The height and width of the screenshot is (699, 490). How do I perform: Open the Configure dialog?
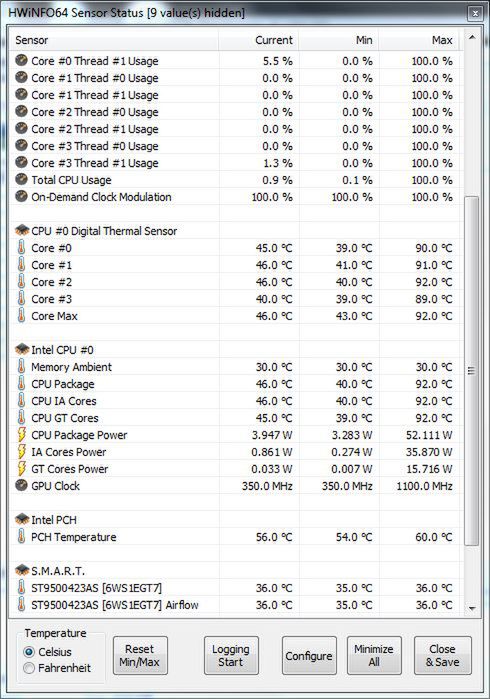pyautogui.click(x=309, y=655)
